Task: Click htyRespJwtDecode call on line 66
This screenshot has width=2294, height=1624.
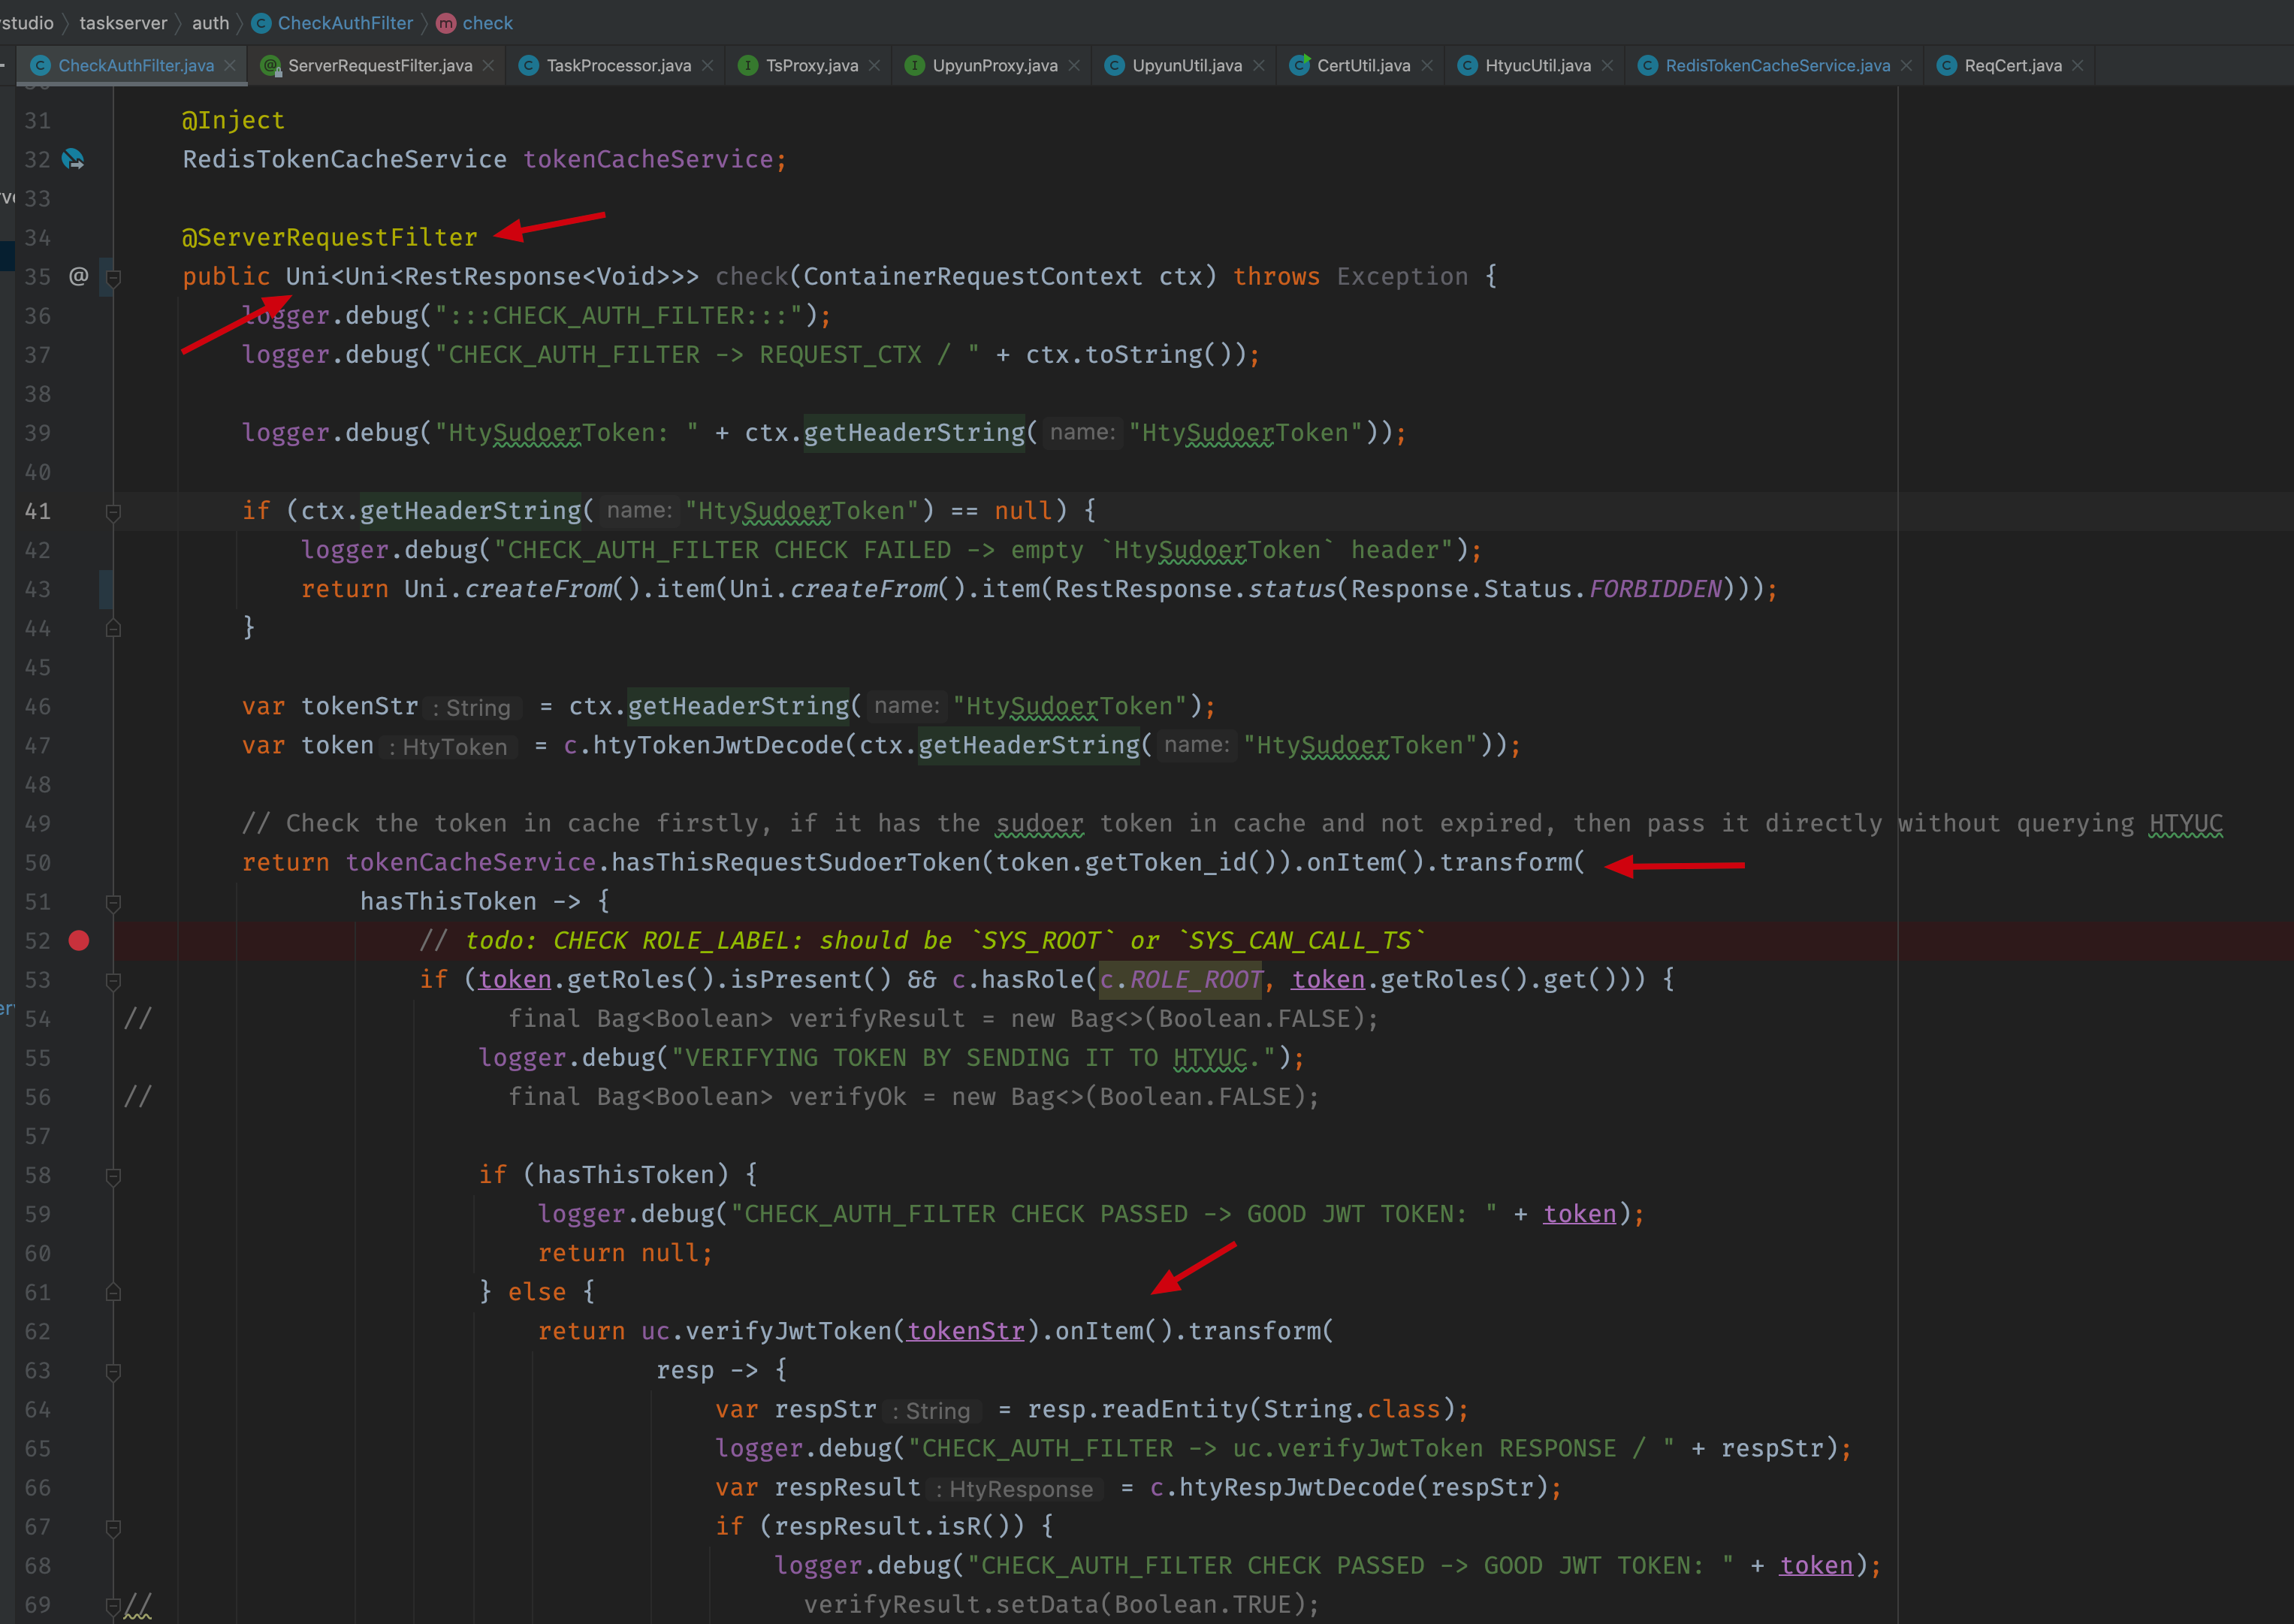Action: click(1297, 1488)
